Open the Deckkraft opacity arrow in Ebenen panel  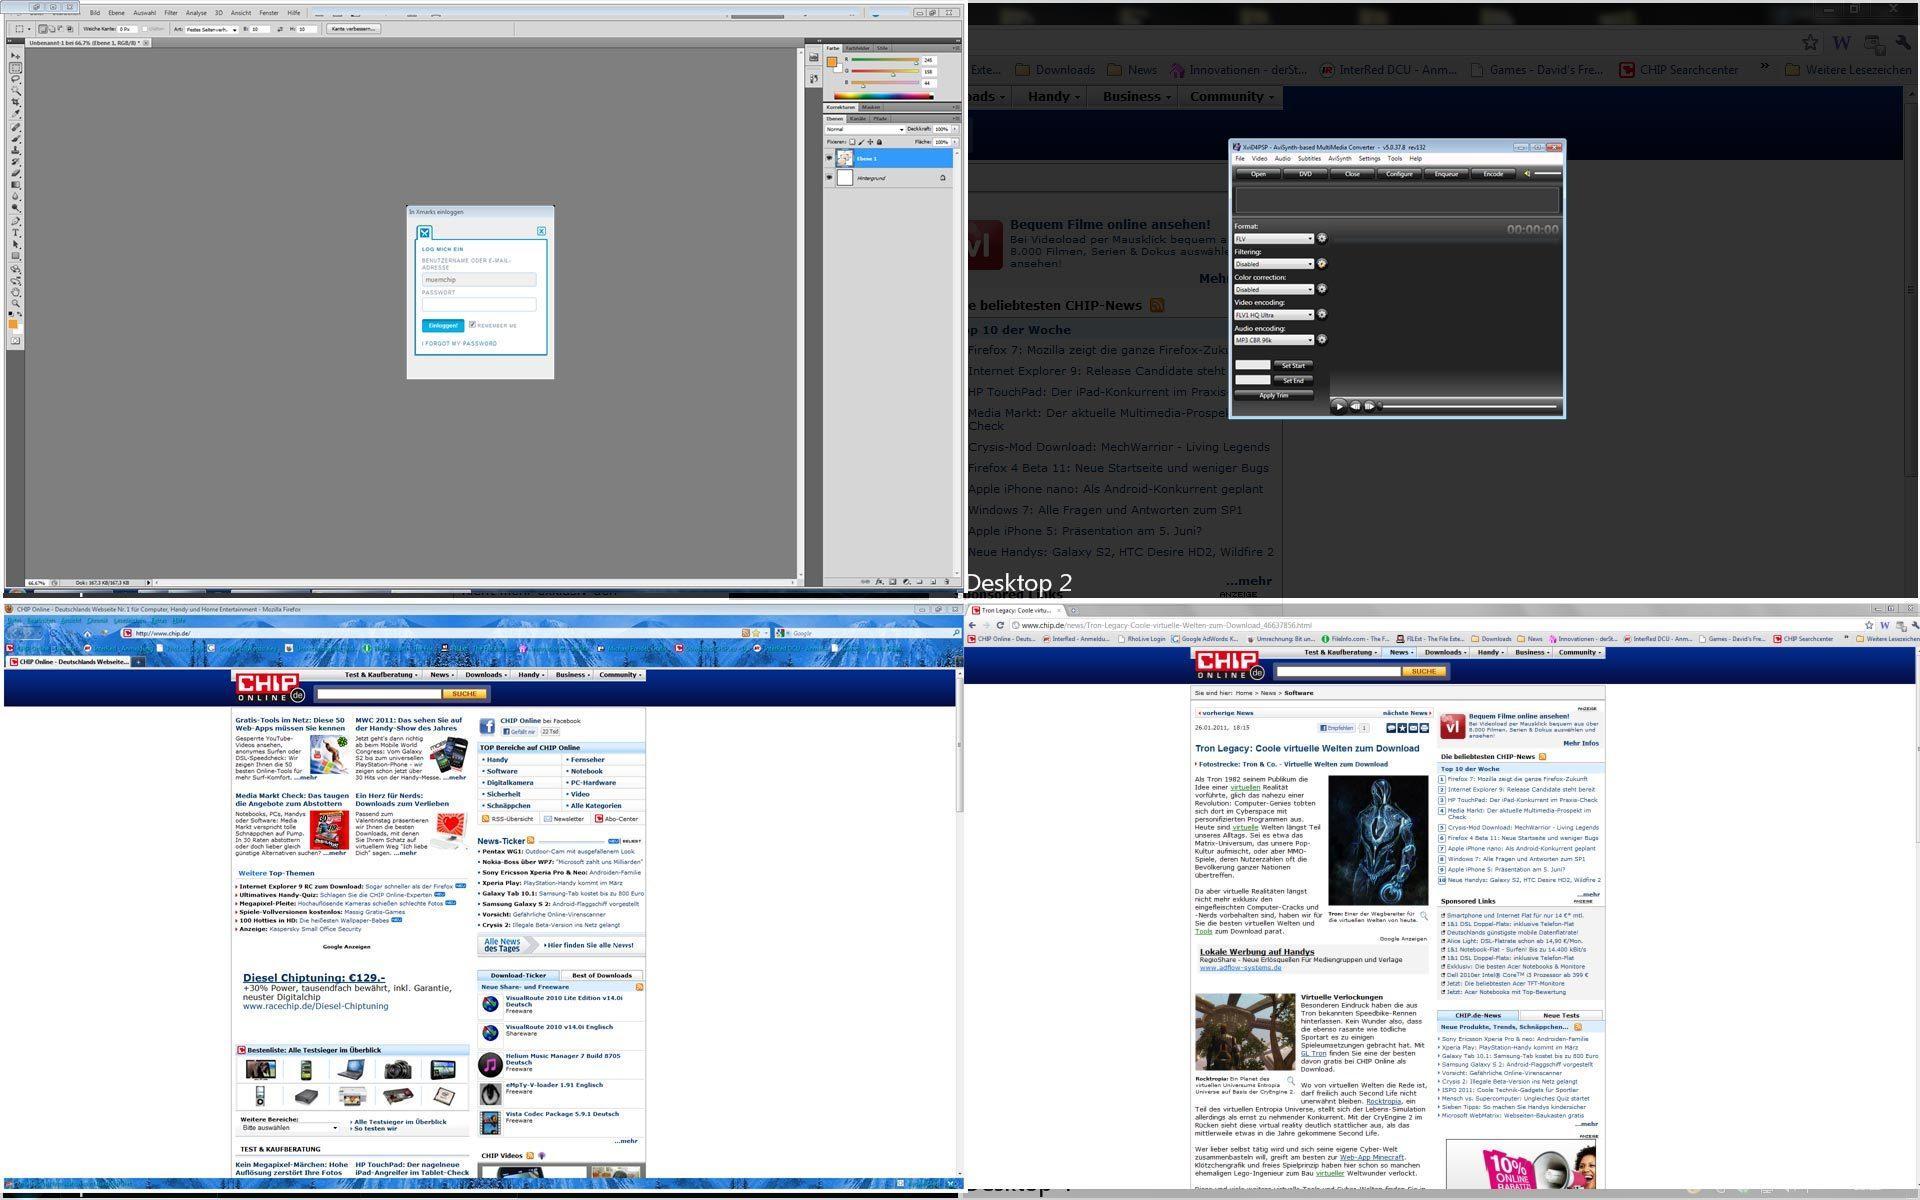point(955,129)
